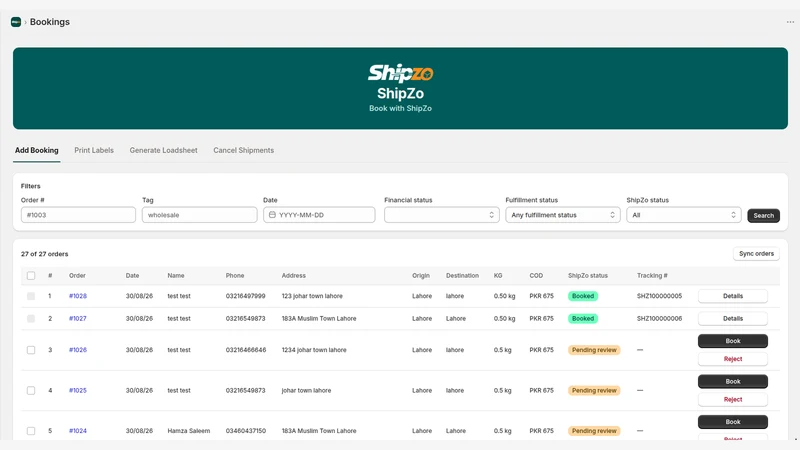Tick the checkbox for order #1024
Image resolution: width=800 pixels, height=450 pixels.
click(31, 431)
